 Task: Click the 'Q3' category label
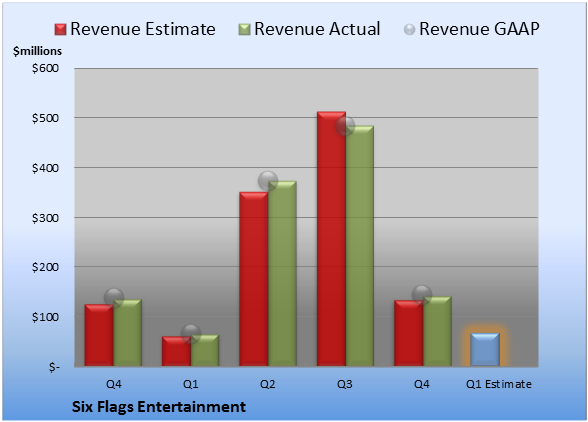pyautogui.click(x=345, y=384)
